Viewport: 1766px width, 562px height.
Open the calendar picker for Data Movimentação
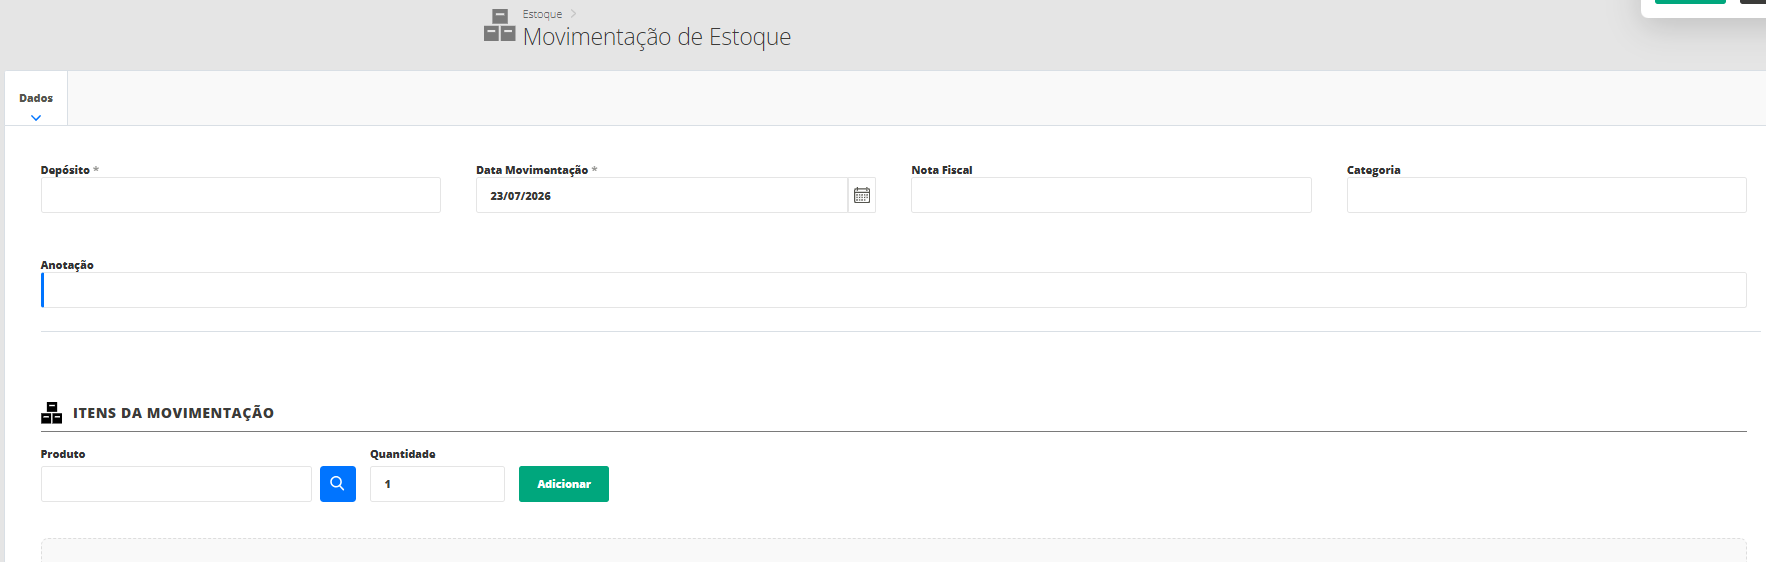coord(862,195)
